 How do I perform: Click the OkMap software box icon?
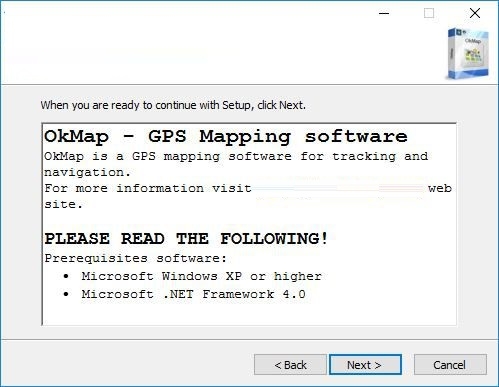(468, 53)
